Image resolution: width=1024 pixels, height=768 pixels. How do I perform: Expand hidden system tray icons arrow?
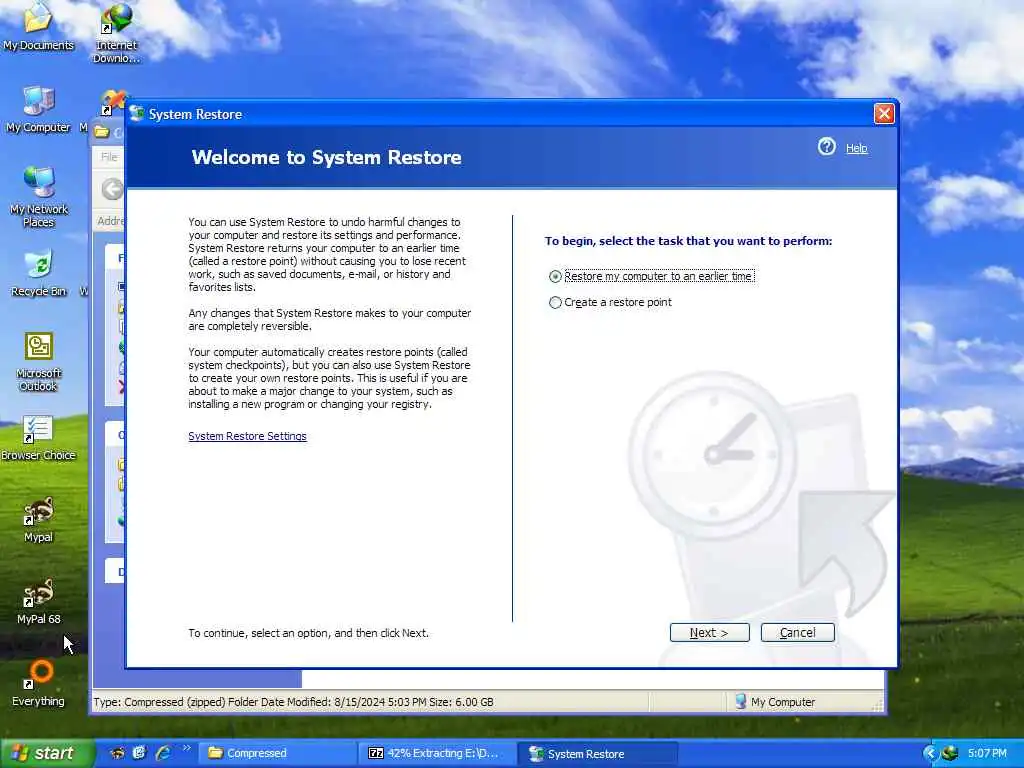[930, 754]
